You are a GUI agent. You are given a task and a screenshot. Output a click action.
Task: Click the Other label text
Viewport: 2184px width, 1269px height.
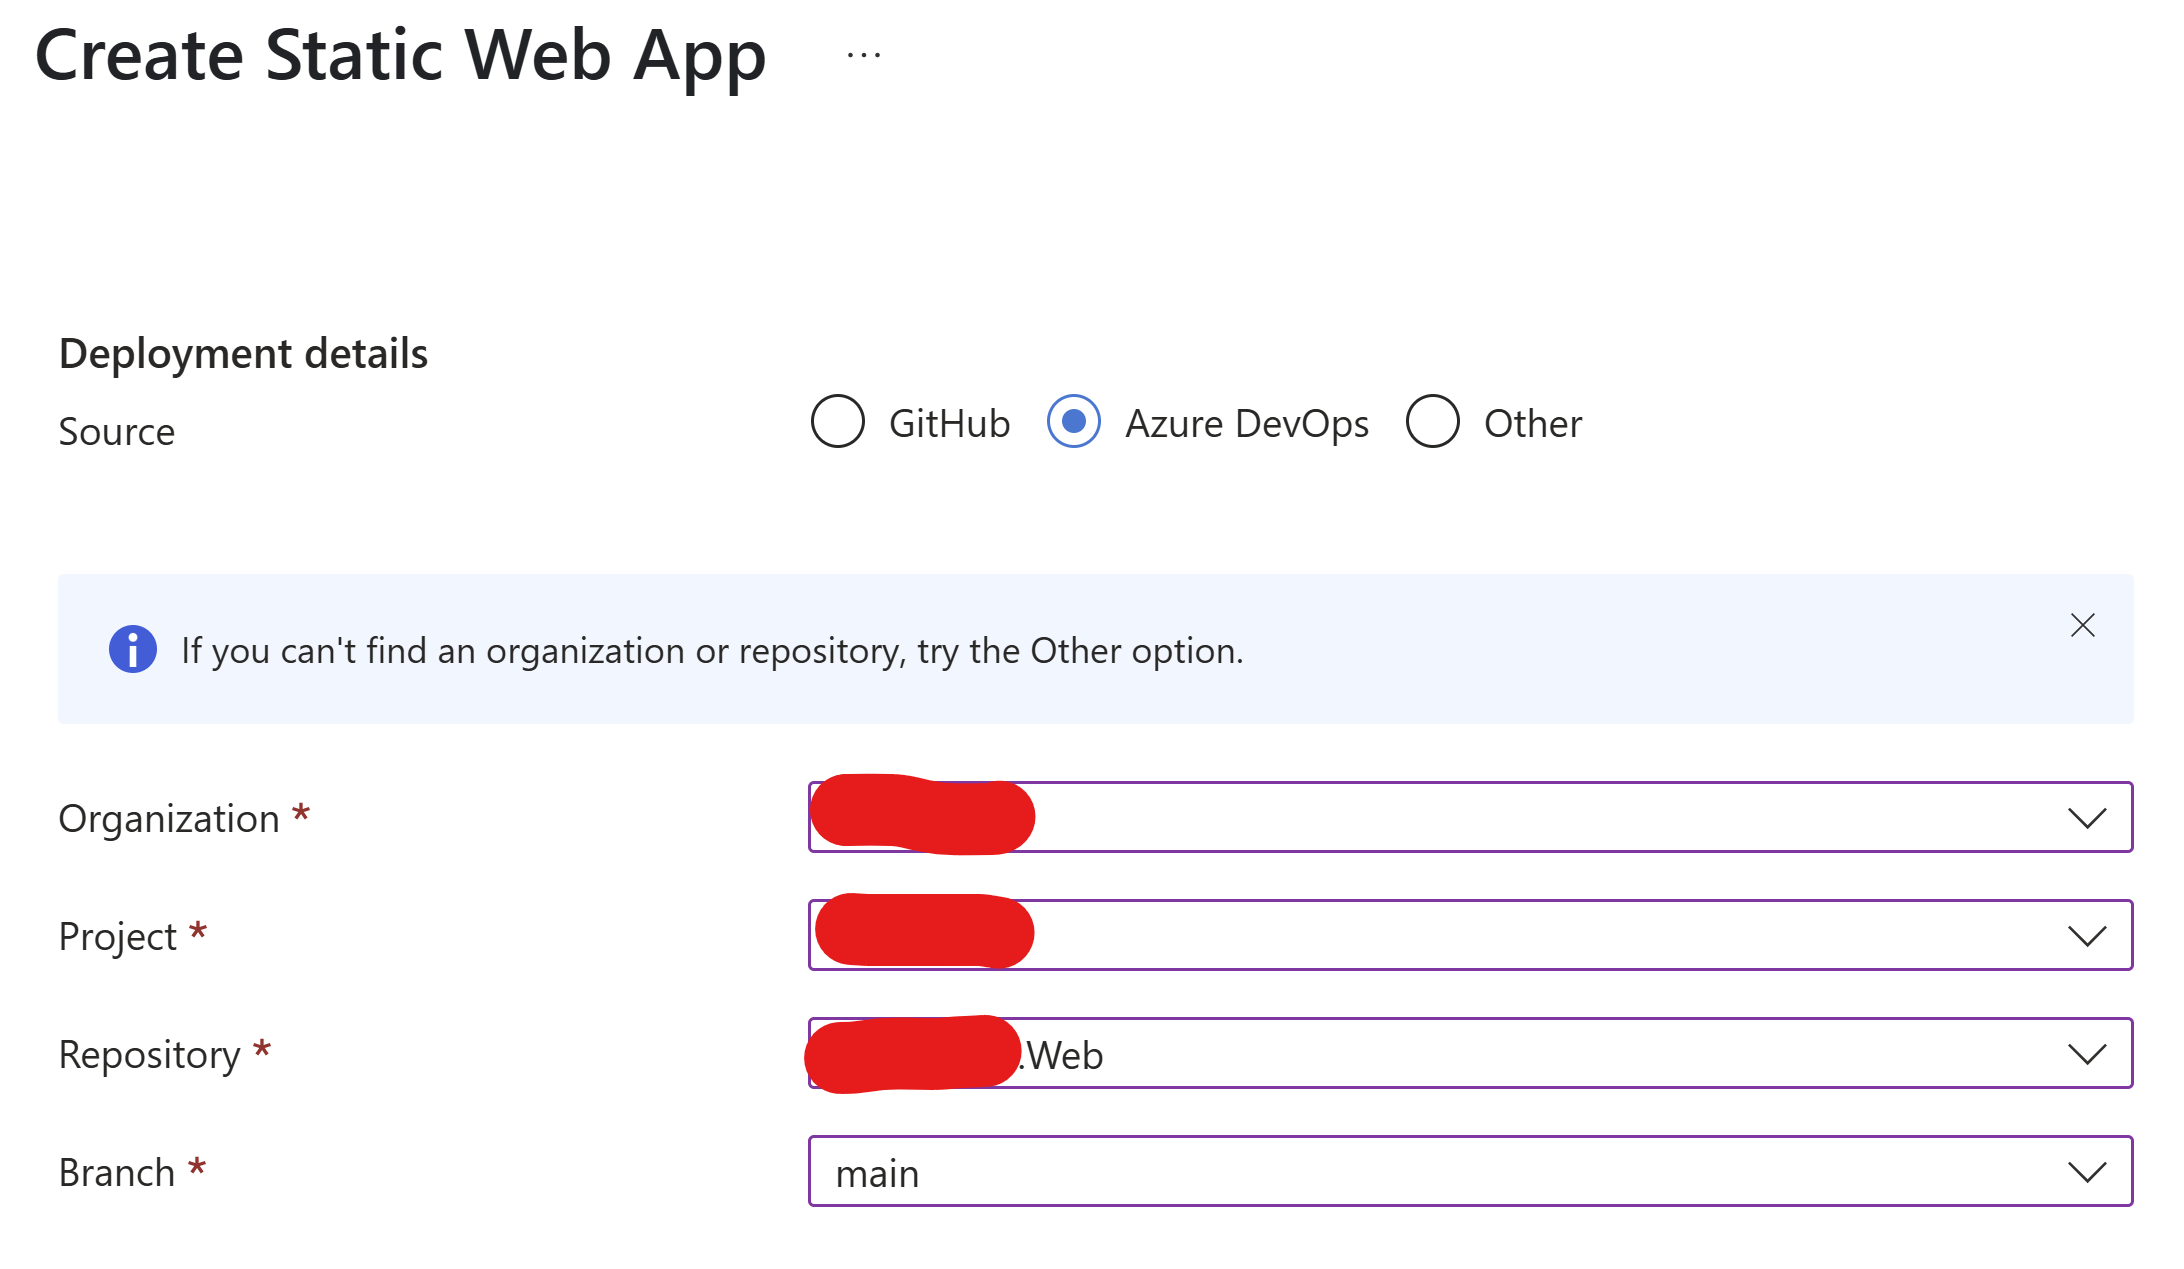1533,423
